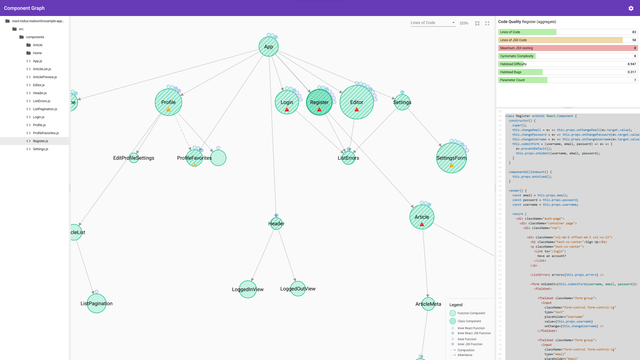Open ProfileFavorites.js in the file tree
The width and height of the screenshot is (640, 360).
[x=42, y=133]
